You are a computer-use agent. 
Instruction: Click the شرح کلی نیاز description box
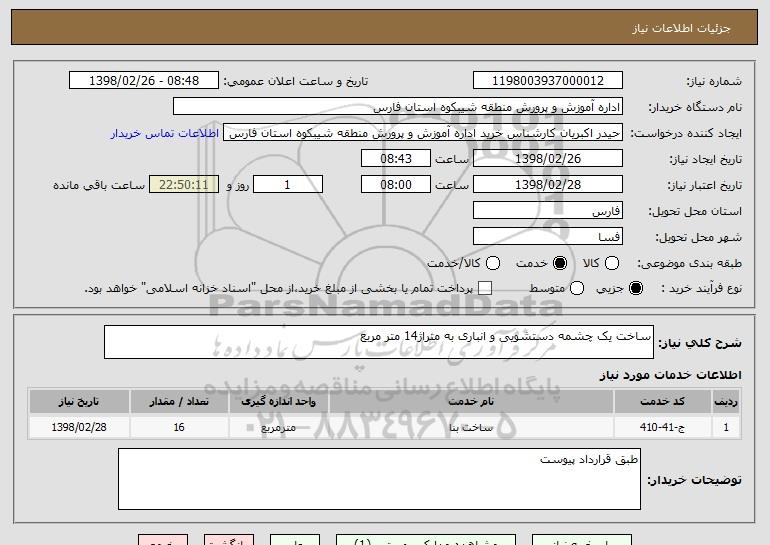[x=379, y=342]
